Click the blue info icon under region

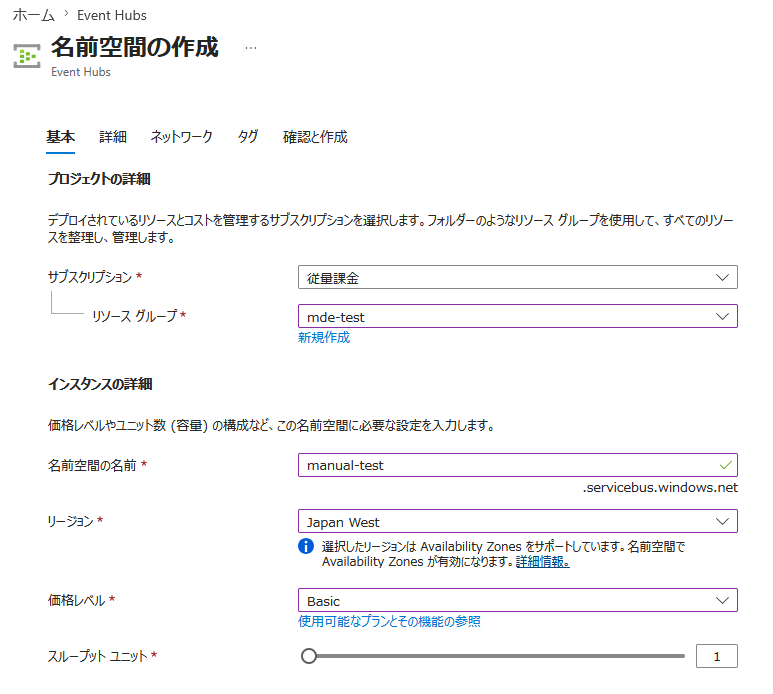pyautogui.click(x=306, y=546)
